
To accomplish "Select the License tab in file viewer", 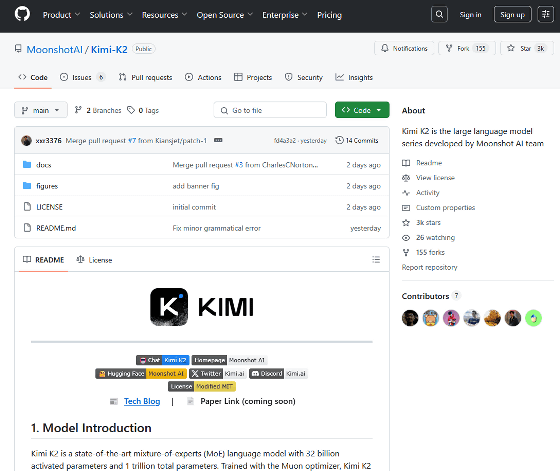I will point(94,260).
